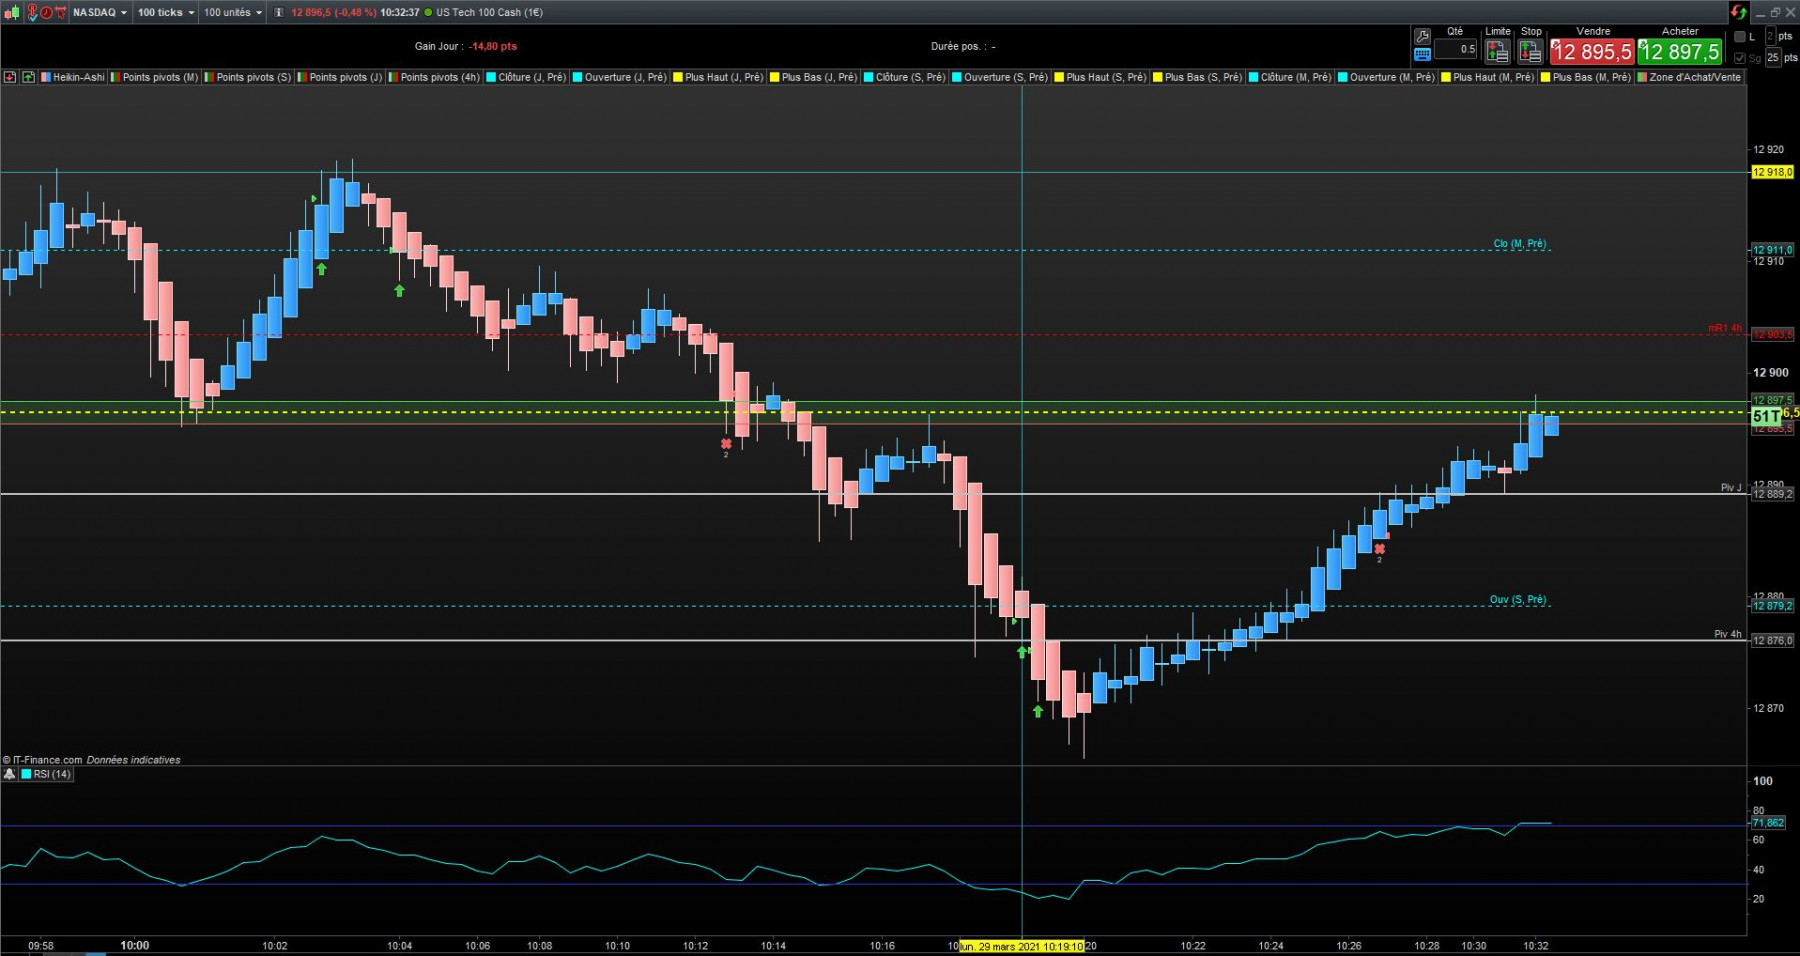
Task: Click the green market status dot
Action: click(428, 12)
